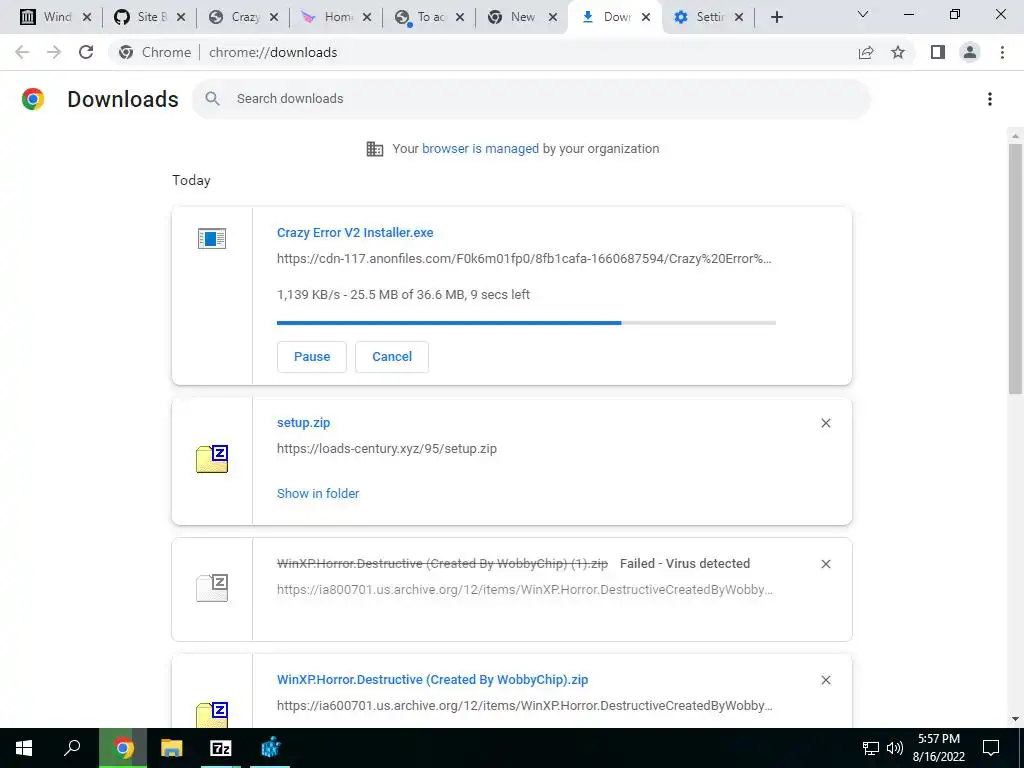This screenshot has height=768, width=1024.
Task: Close the Downloads tab
Action: coord(646,18)
